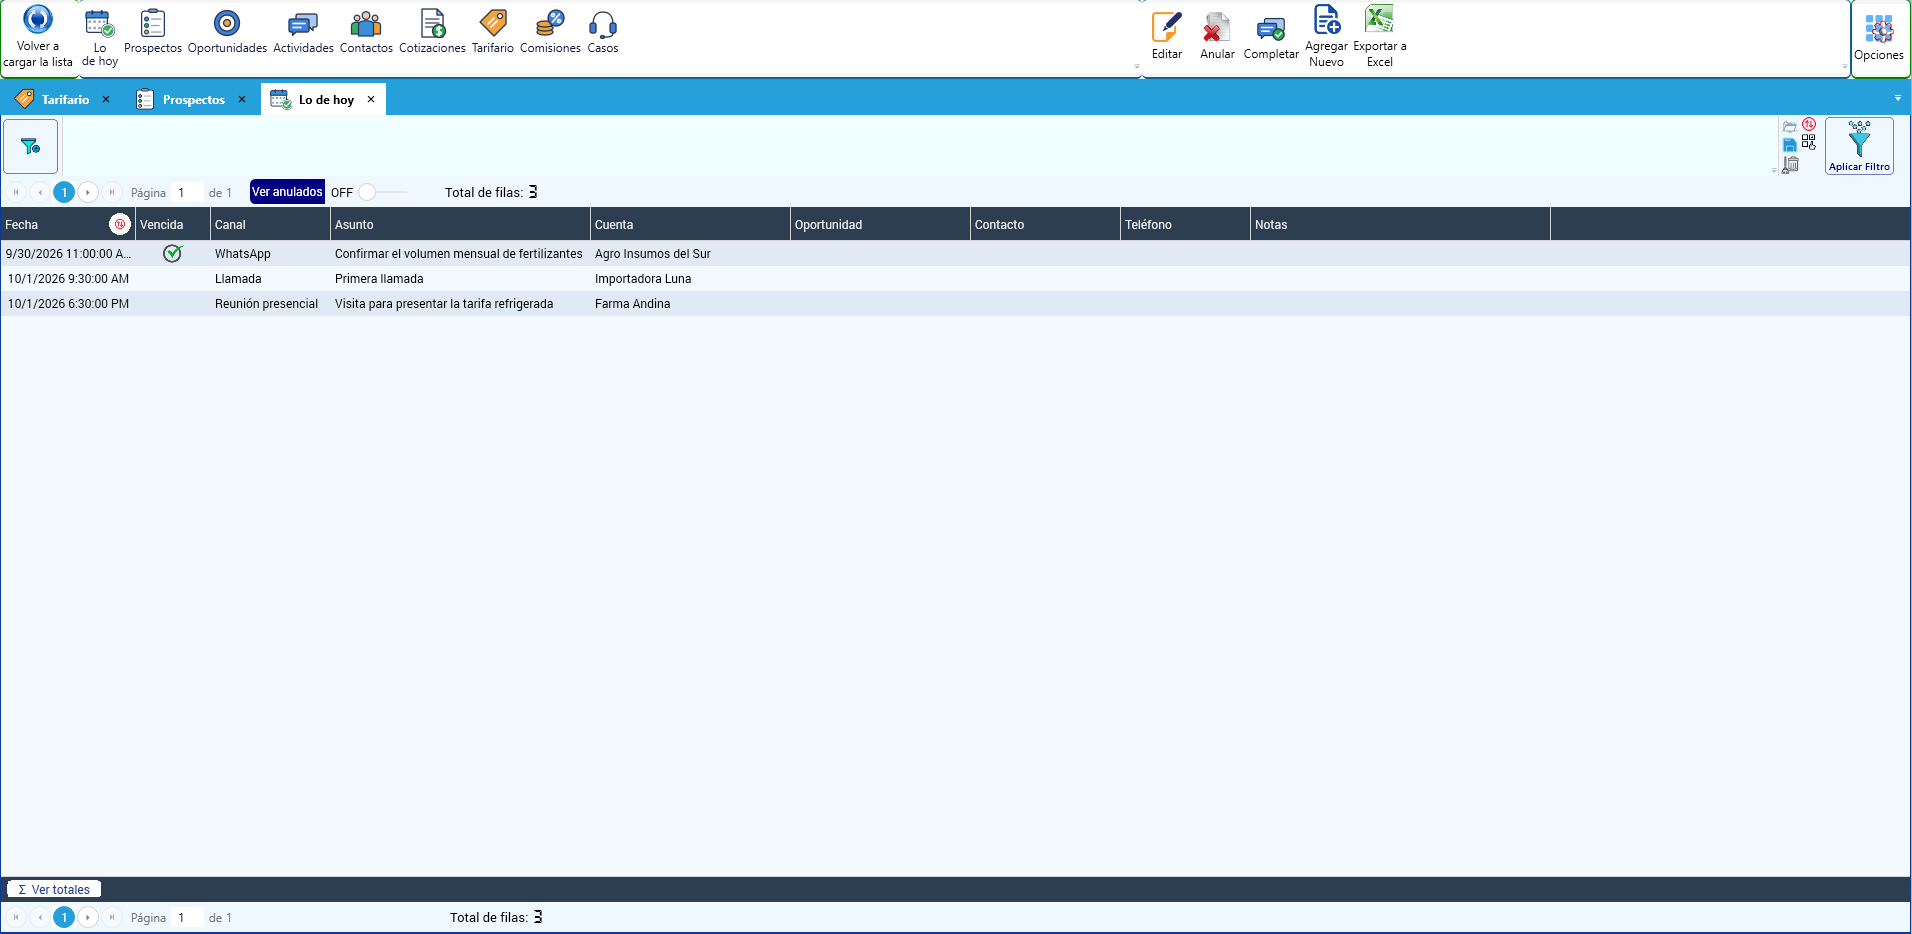Click the Aplicar Filtro button

coord(1859,146)
